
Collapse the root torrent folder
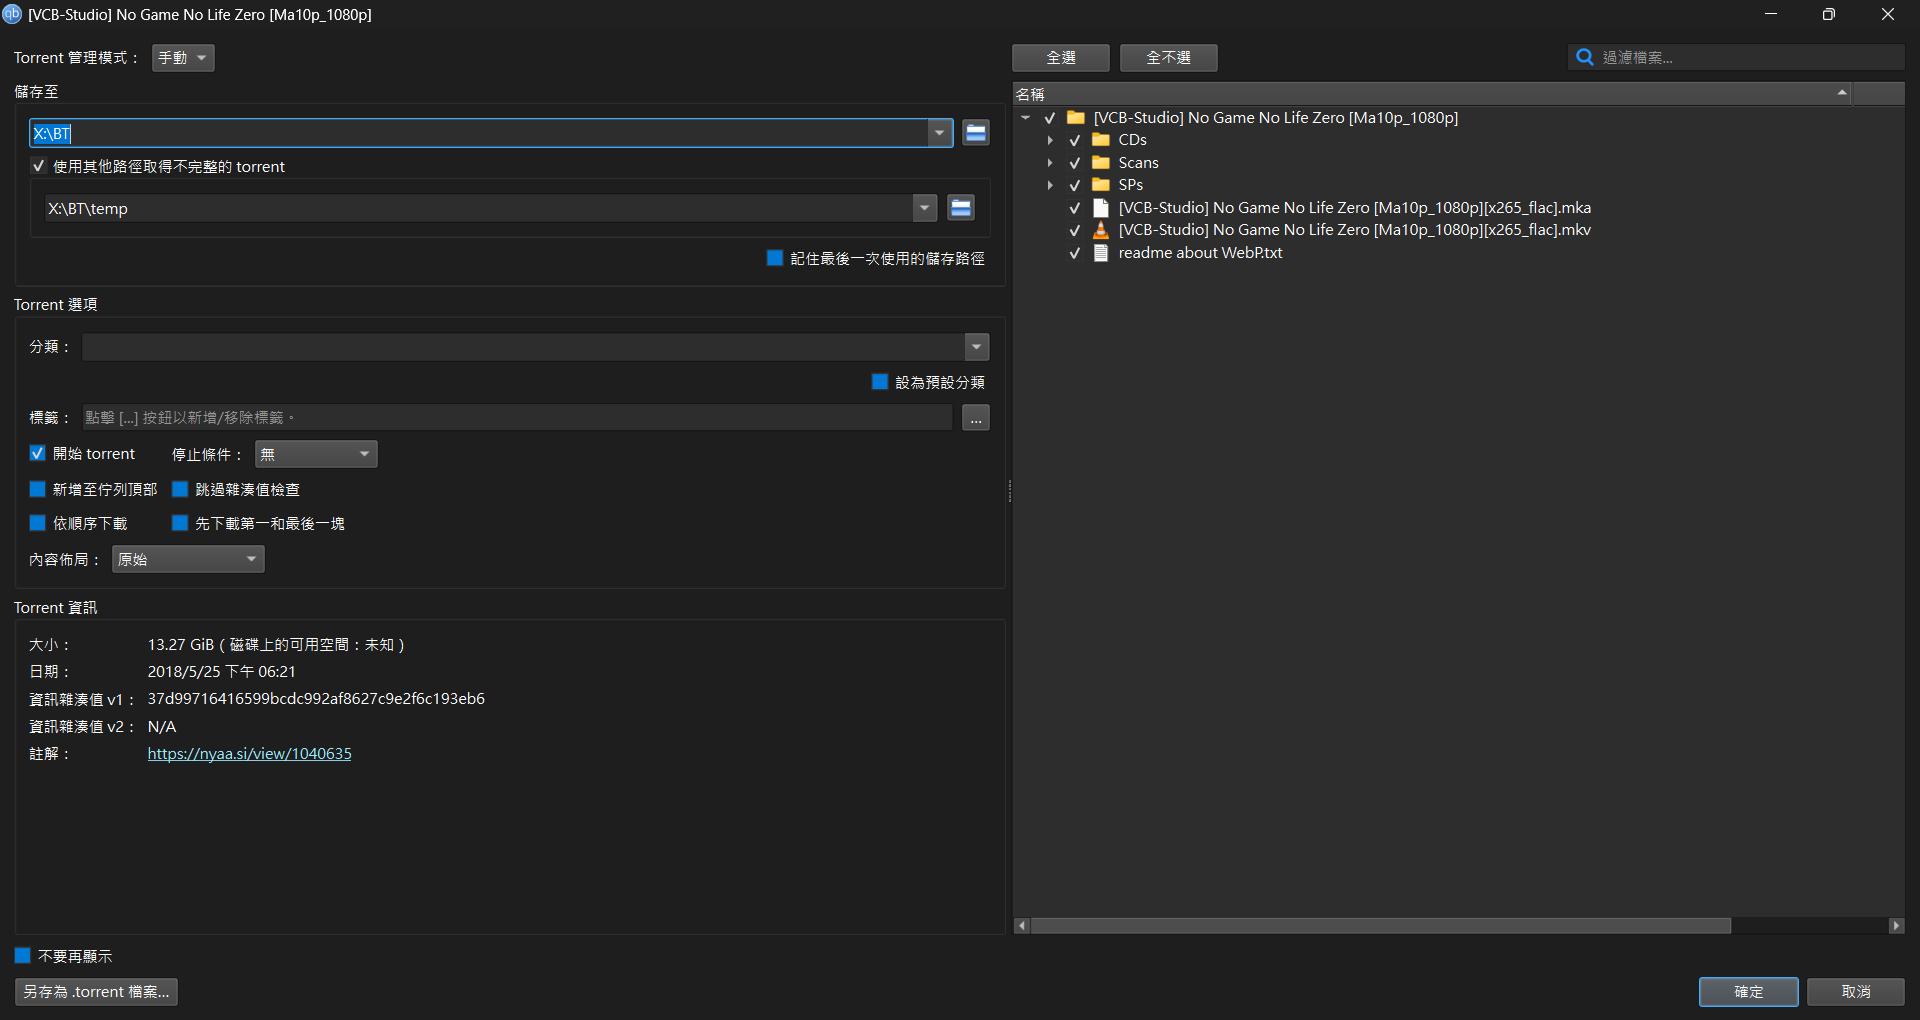coord(1025,118)
